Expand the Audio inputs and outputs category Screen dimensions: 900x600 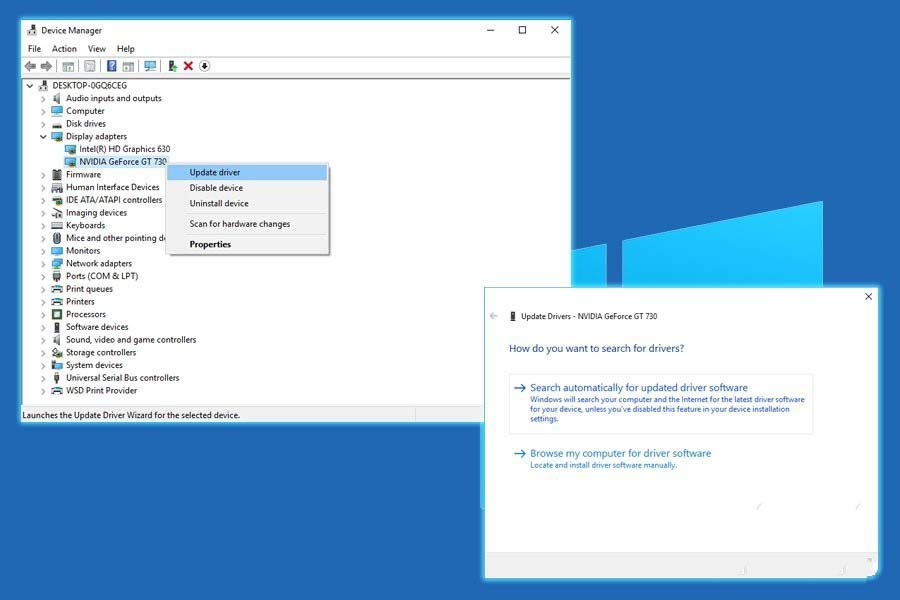(43, 99)
